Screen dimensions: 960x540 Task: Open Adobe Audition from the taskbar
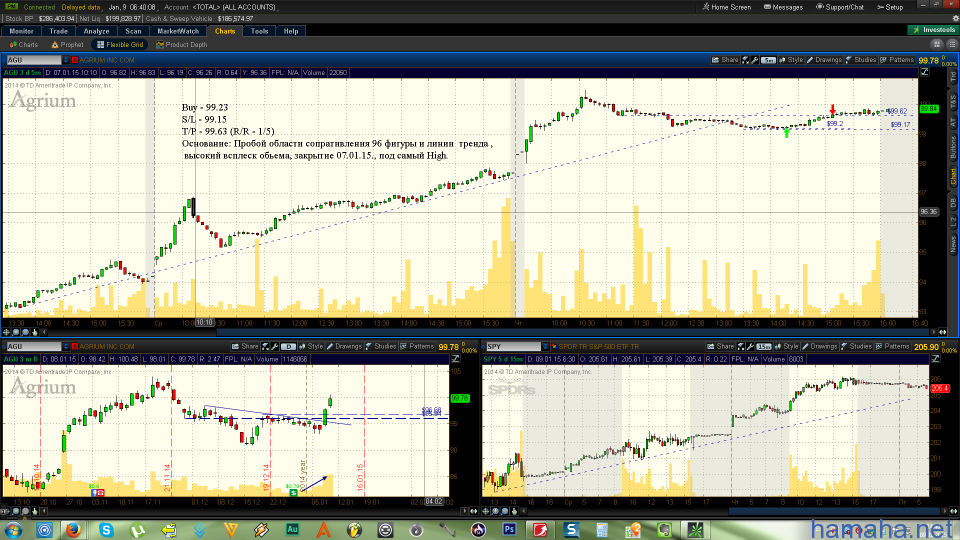(x=292, y=529)
